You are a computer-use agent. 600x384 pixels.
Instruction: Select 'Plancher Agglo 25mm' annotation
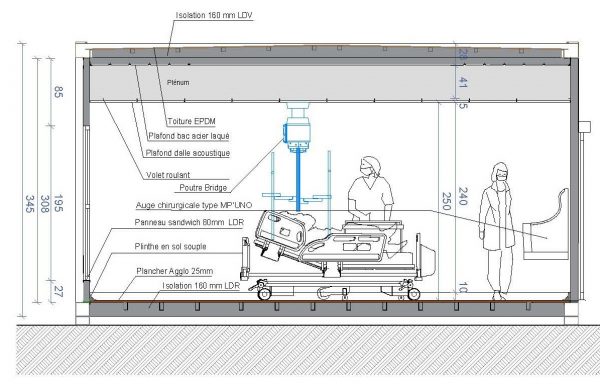174,271
